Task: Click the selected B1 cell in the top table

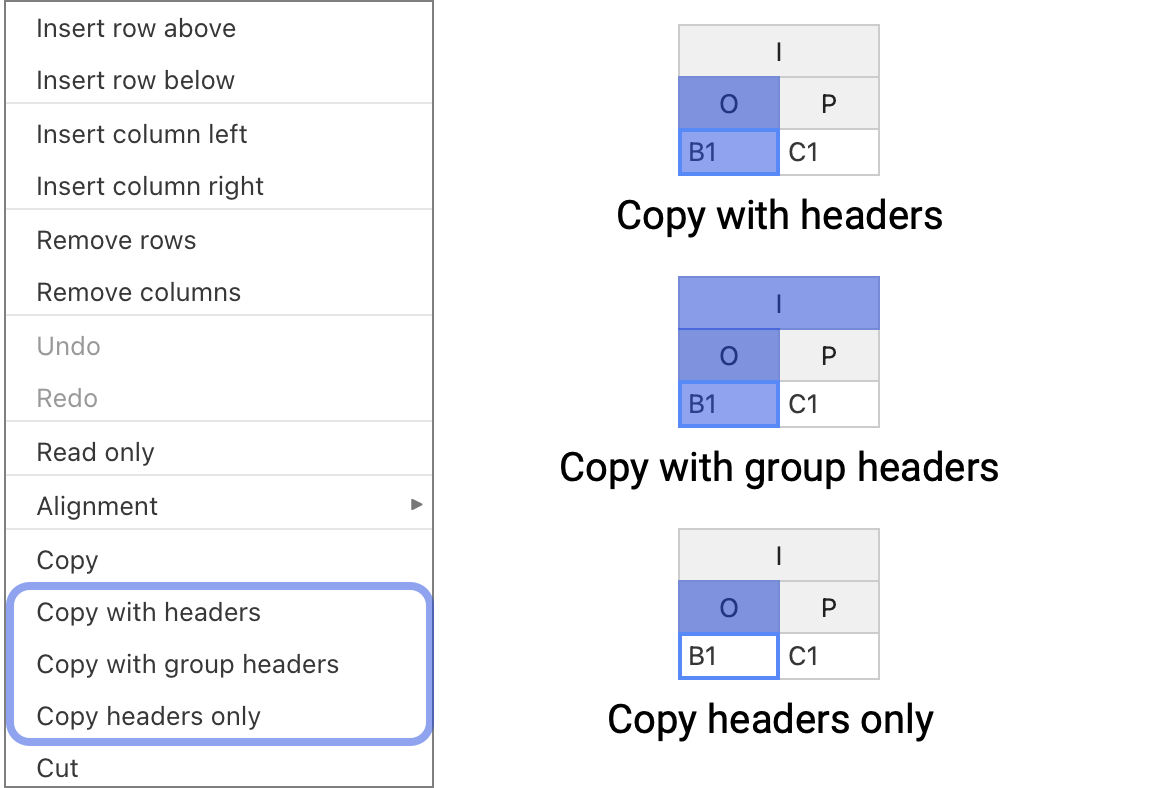Action: (728, 152)
